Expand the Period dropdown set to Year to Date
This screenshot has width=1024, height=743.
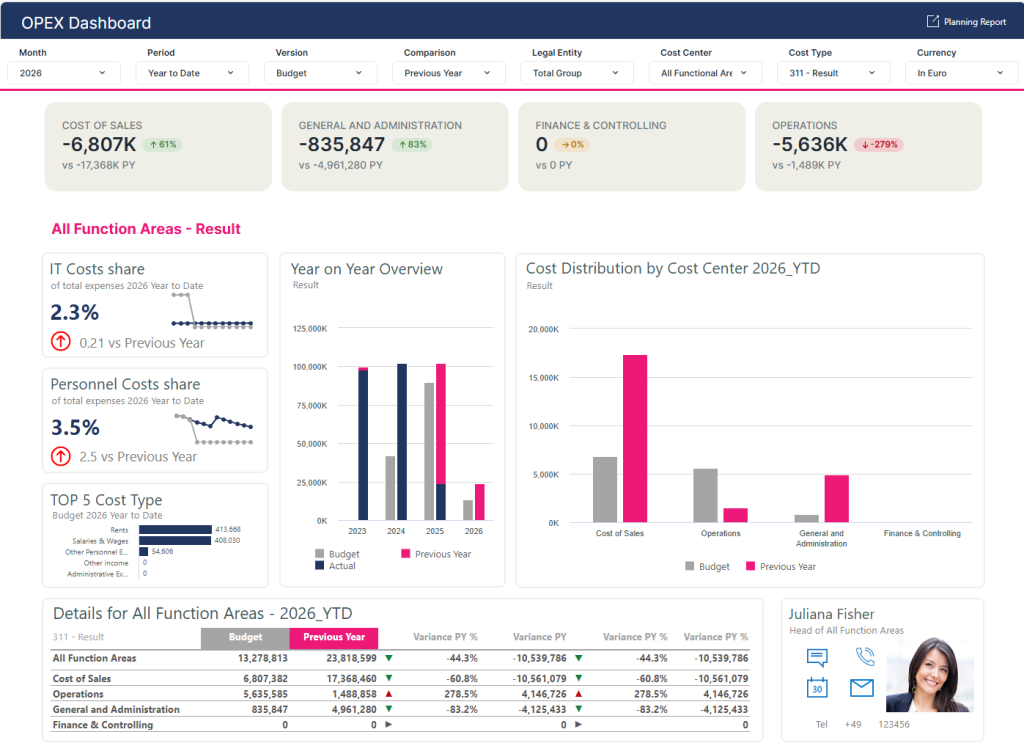point(191,73)
